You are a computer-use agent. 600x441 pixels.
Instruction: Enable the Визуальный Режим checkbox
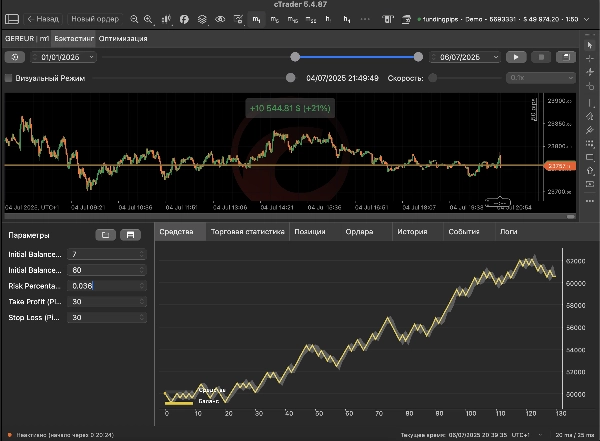tap(9, 77)
